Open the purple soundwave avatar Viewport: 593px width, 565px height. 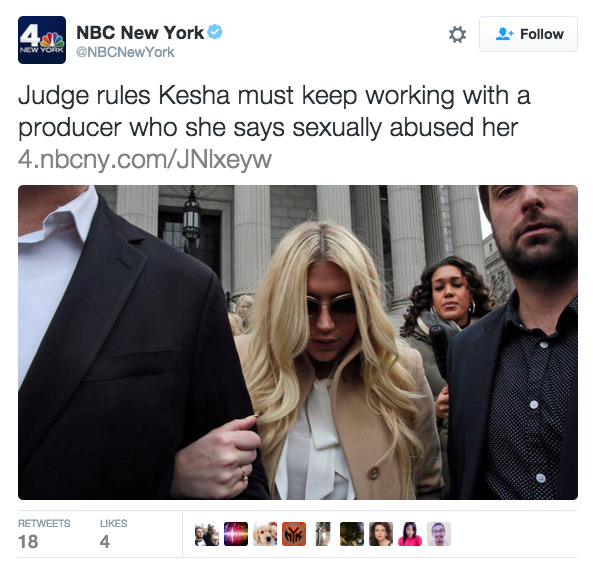pos(236,534)
